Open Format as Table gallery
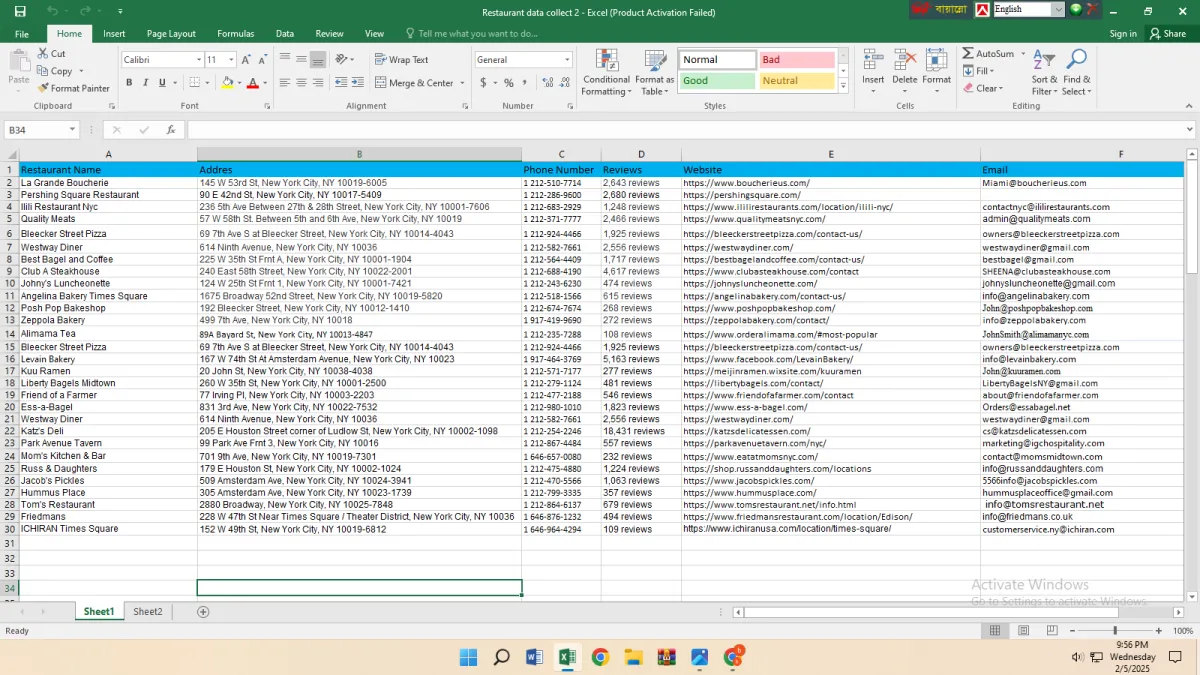 (x=655, y=73)
